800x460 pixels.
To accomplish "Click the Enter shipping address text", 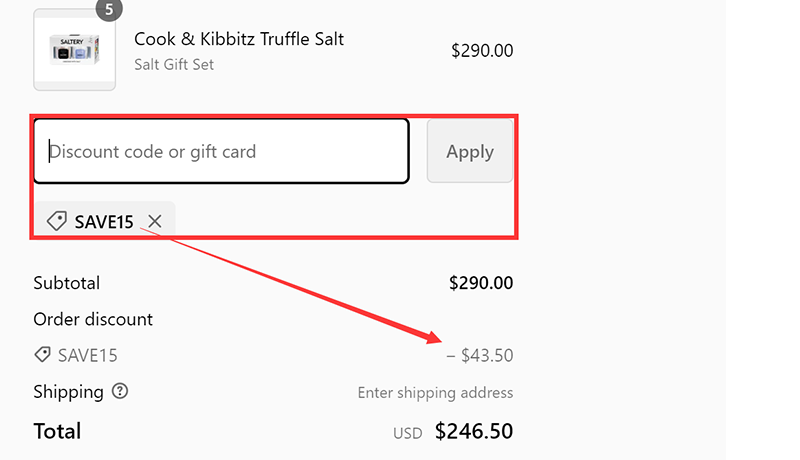I will [435, 393].
